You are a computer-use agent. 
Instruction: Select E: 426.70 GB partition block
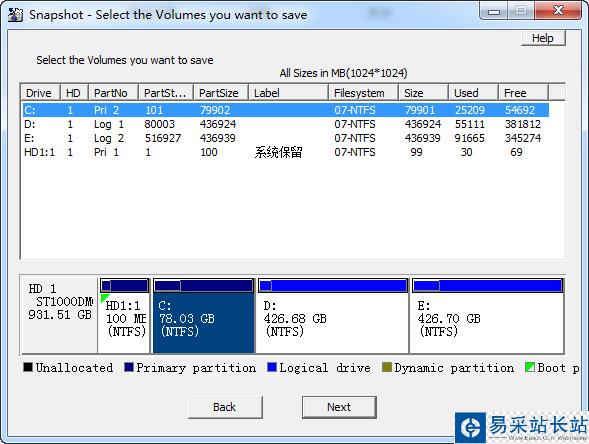tap(487, 316)
